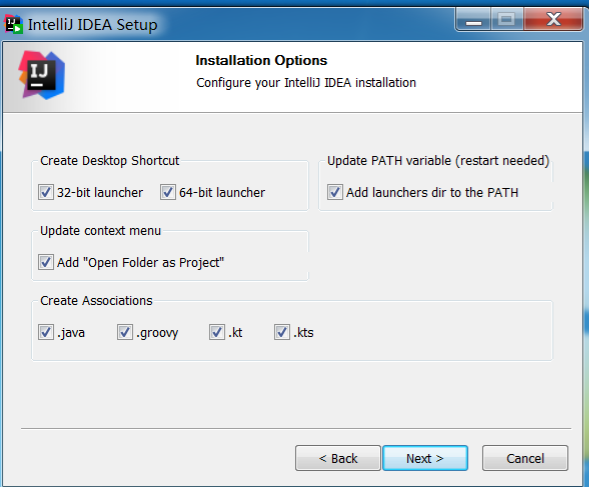Uncheck the 32-bit launcher shortcut option
This screenshot has width=589, height=487.
click(x=46, y=192)
